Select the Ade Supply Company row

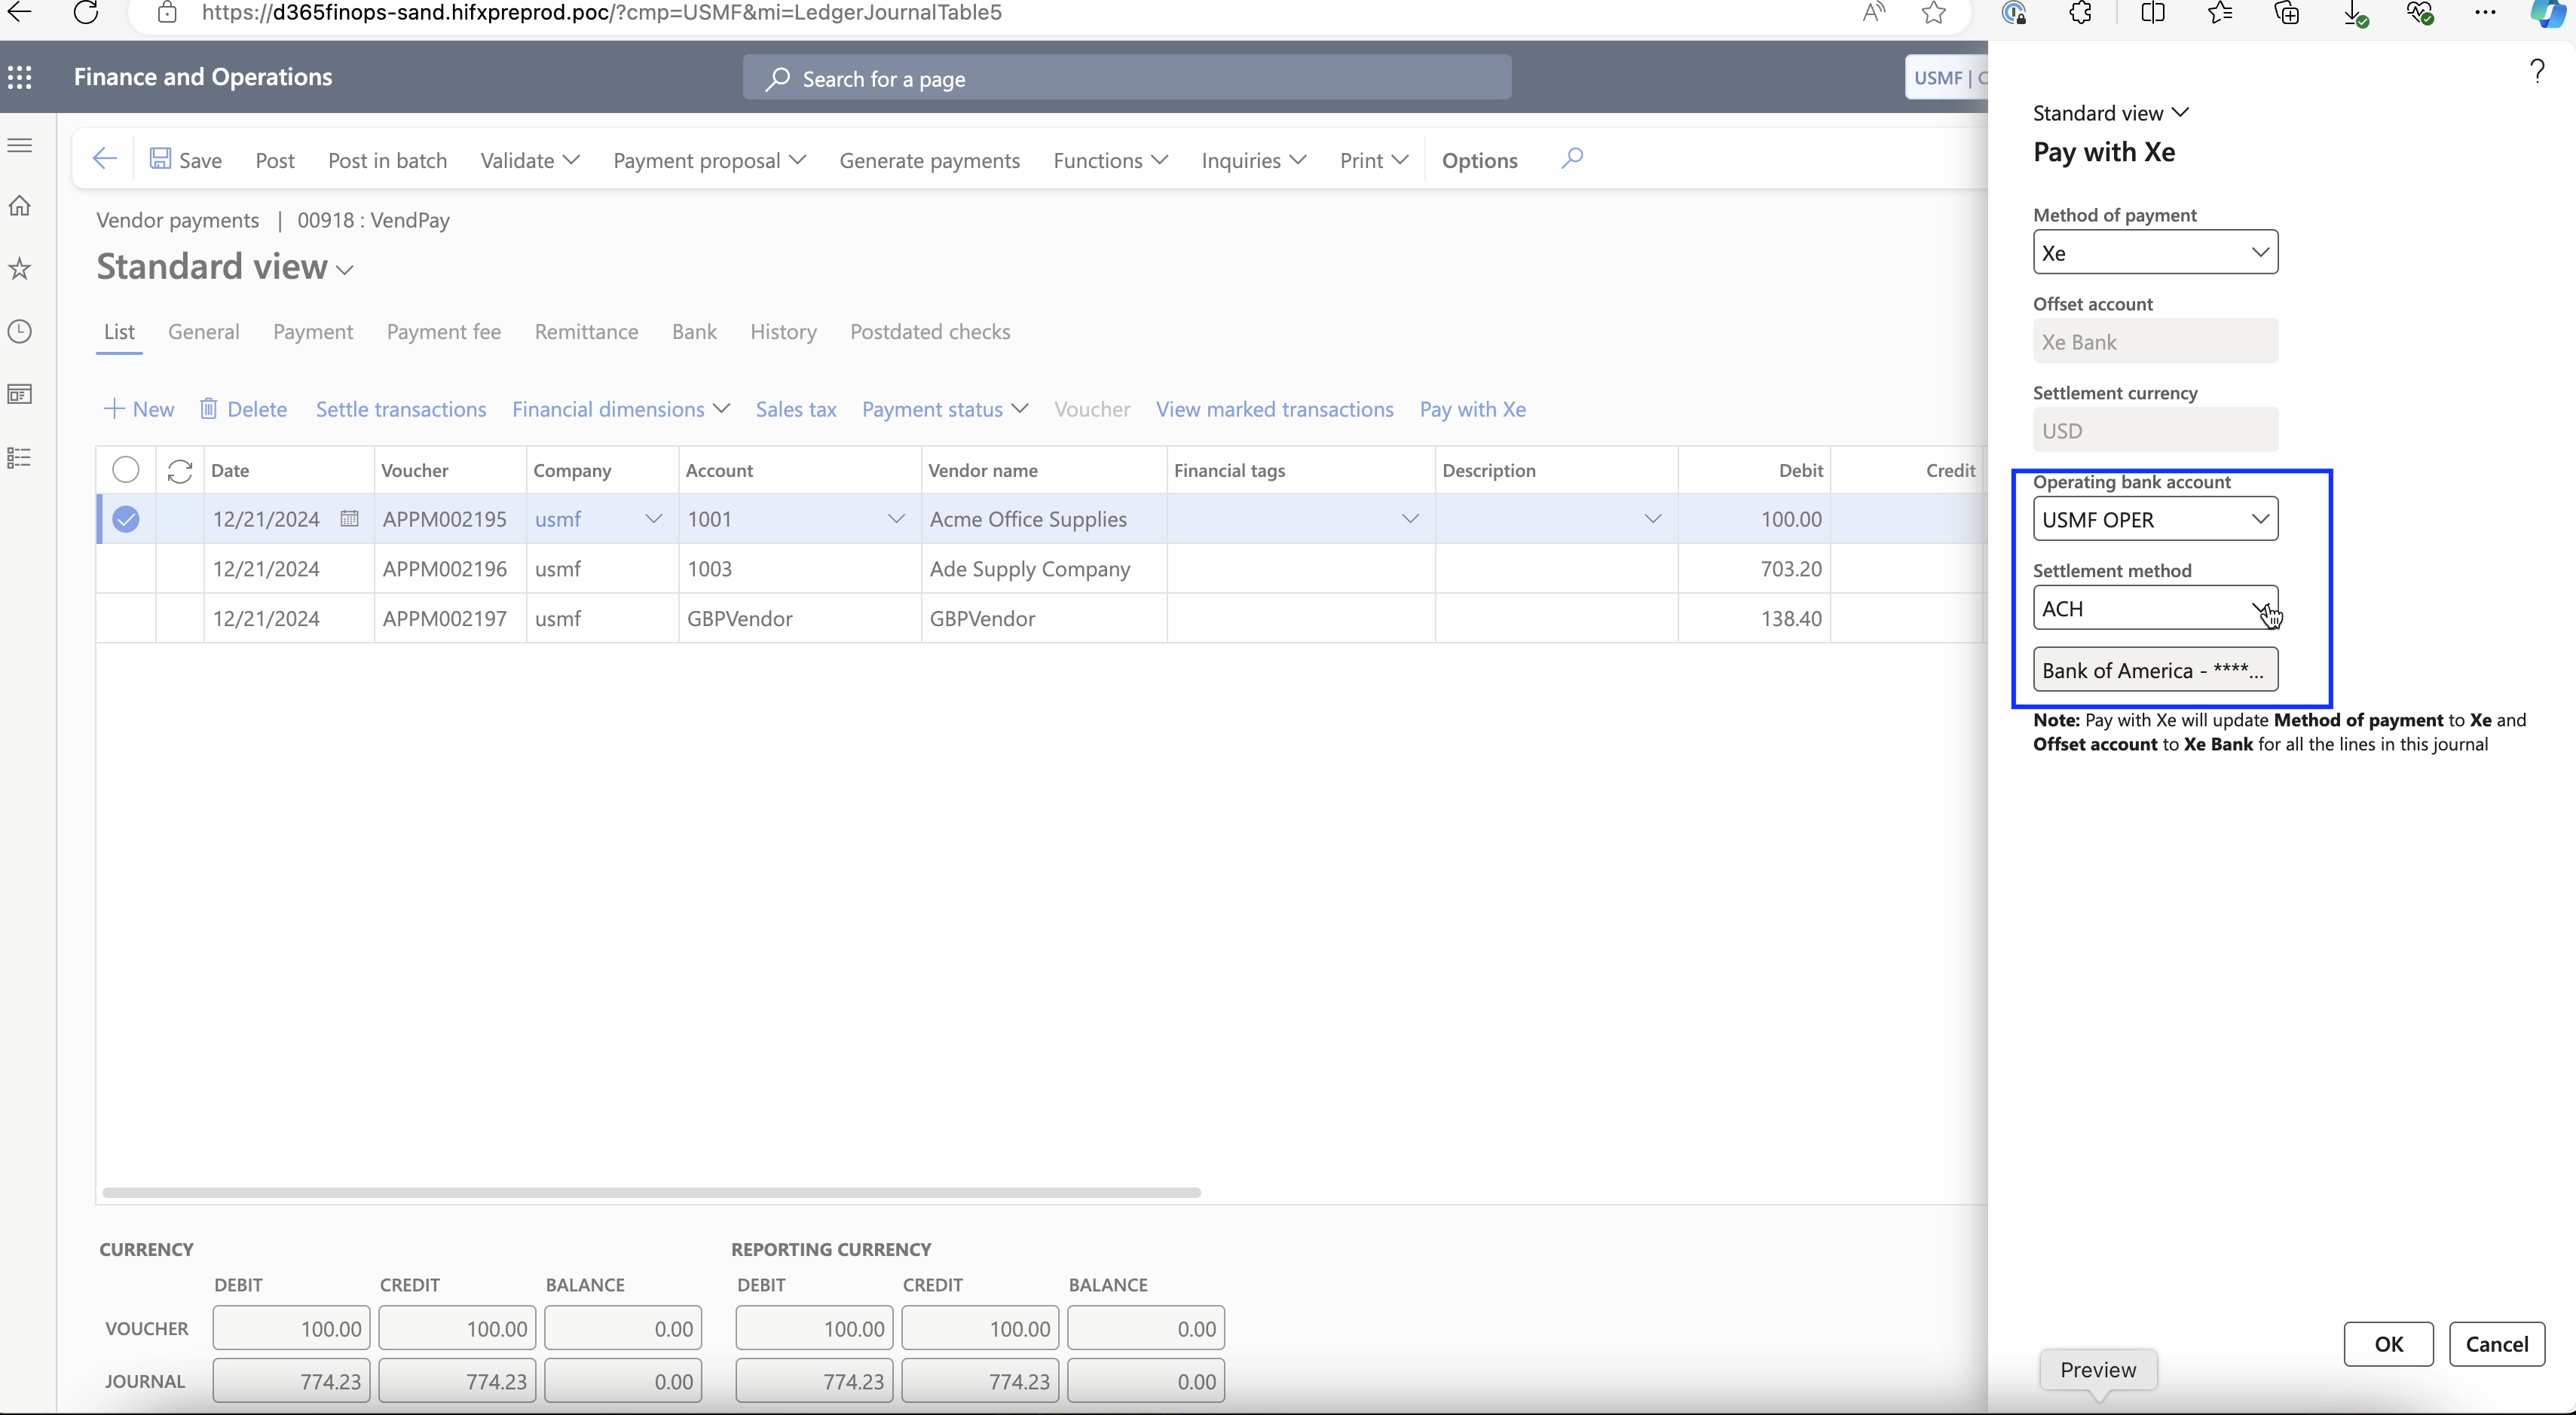[1030, 569]
